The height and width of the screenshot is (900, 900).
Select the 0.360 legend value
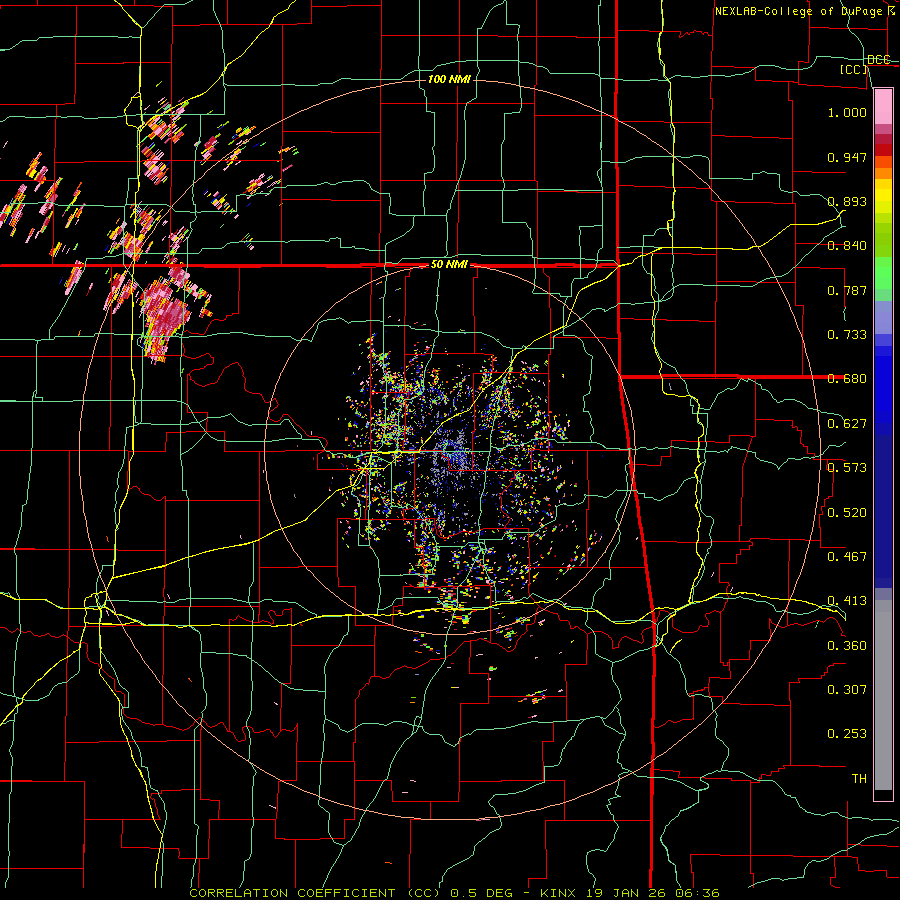point(847,645)
